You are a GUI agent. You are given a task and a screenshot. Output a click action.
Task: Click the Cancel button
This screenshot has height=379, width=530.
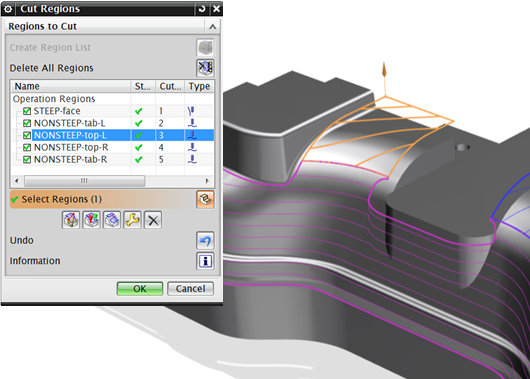(190, 289)
